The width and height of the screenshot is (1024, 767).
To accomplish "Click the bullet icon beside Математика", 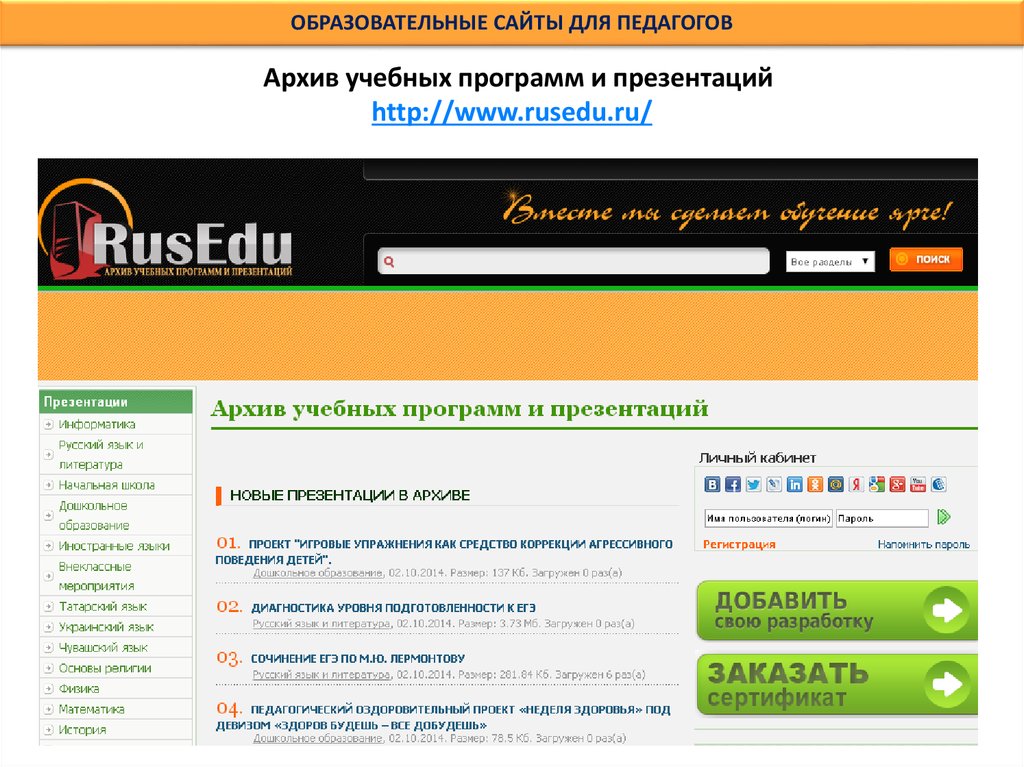I will click(48, 710).
